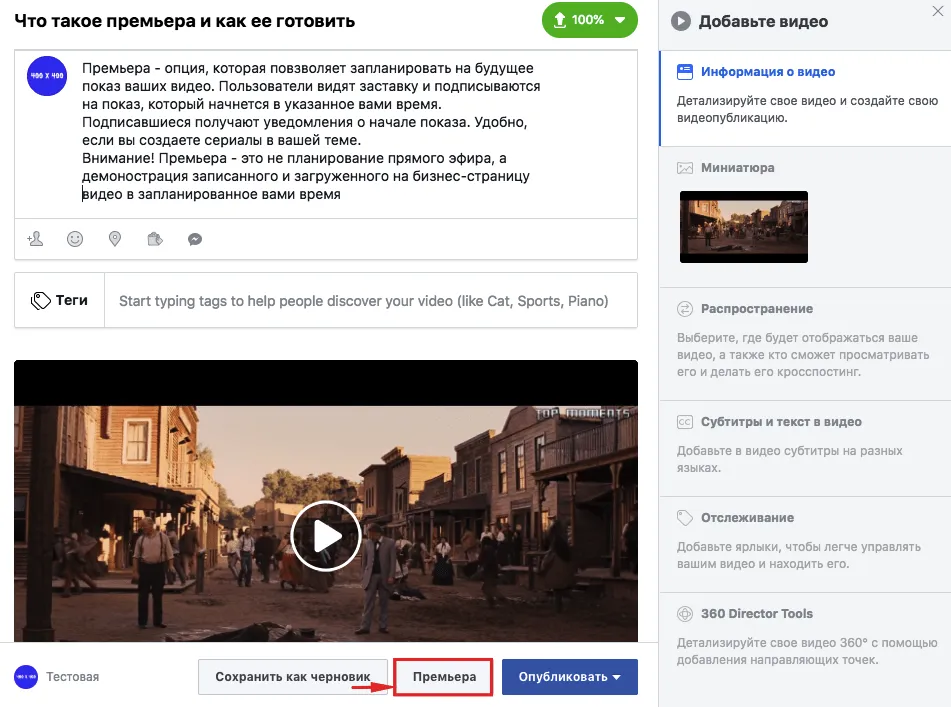This screenshot has width=951, height=707.
Task: Open the Отслеживание section
Action: coord(805,544)
